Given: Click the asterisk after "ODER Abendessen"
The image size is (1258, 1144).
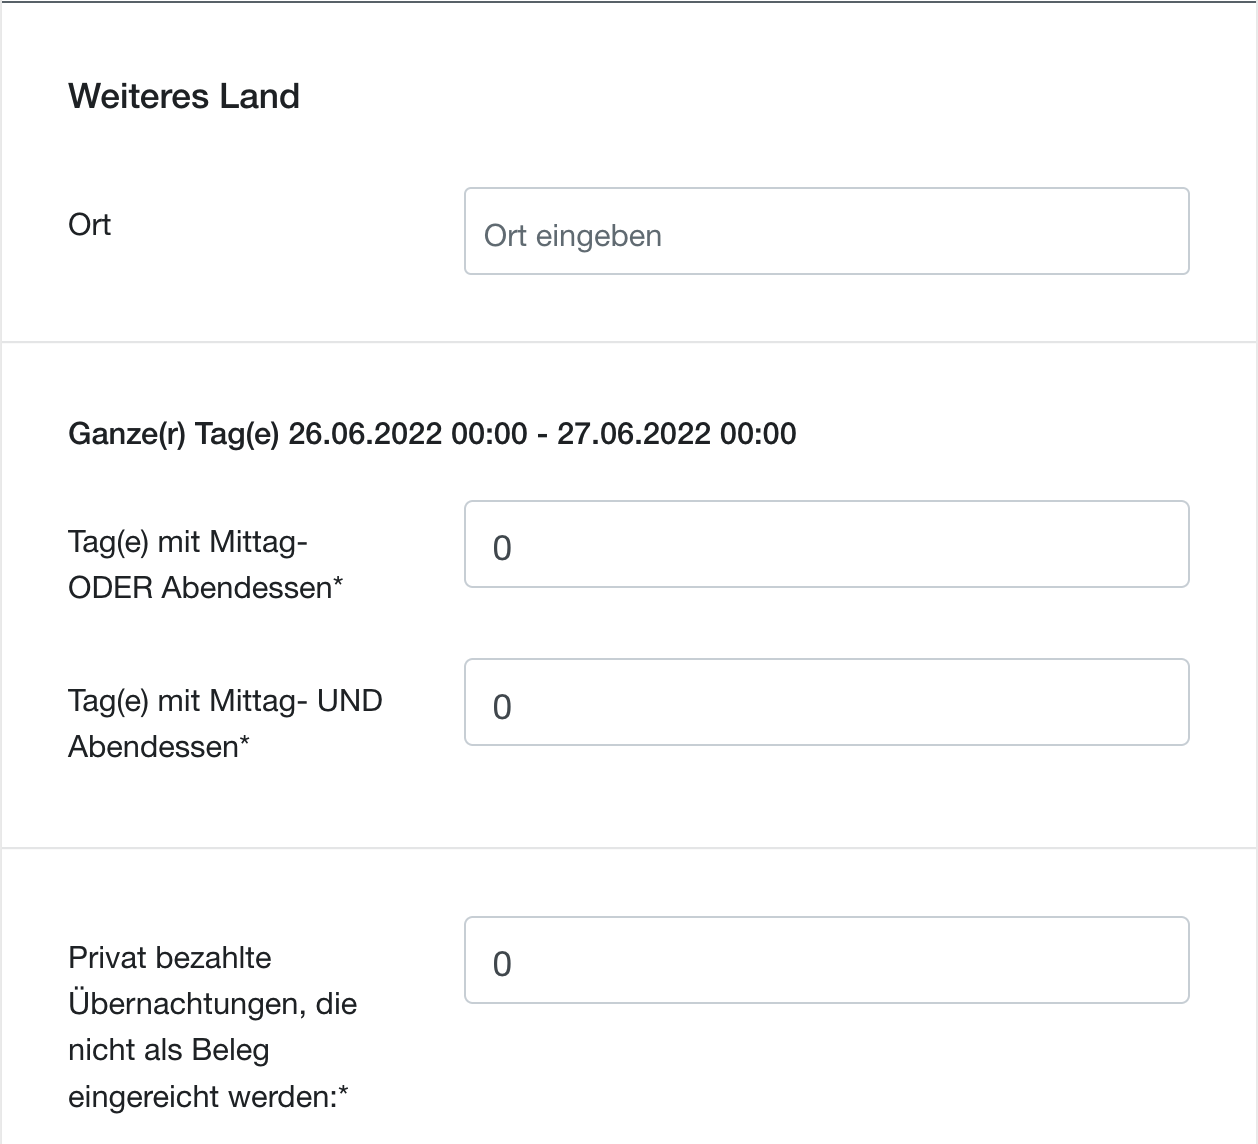Looking at the screenshot, I should pos(338,584).
